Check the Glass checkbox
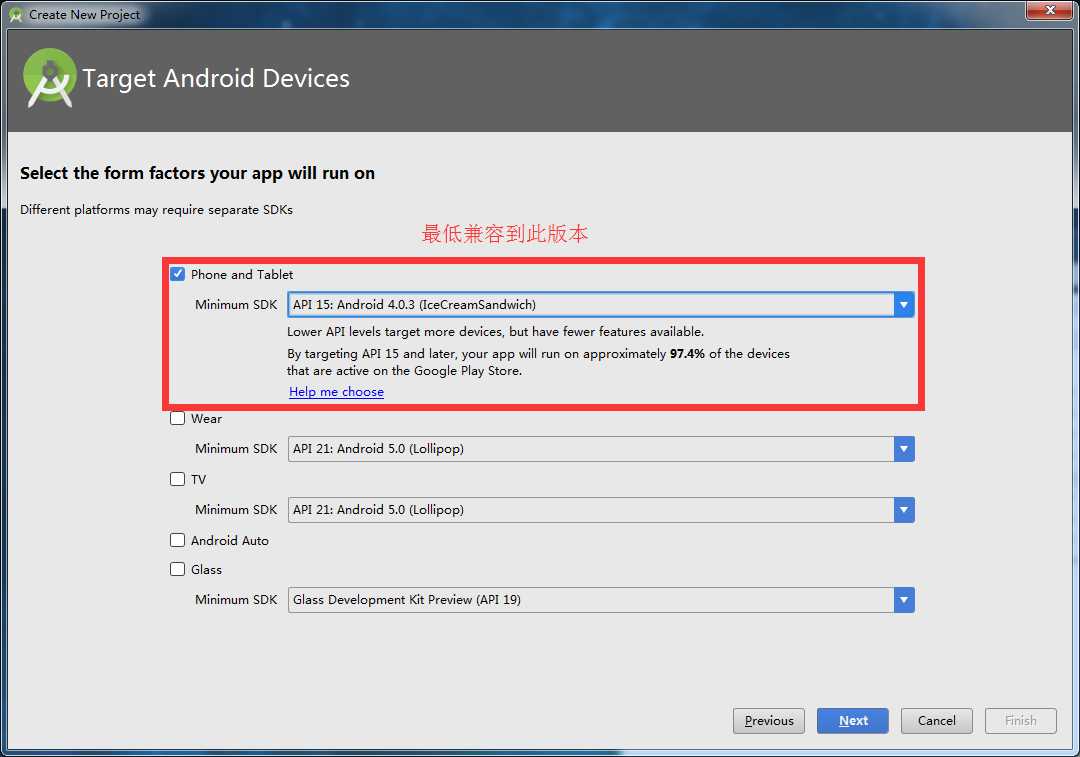This screenshot has width=1080, height=757. (178, 569)
